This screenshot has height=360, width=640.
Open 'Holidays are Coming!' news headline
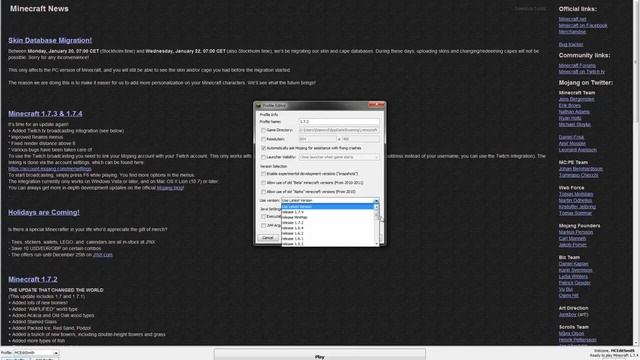44,212
